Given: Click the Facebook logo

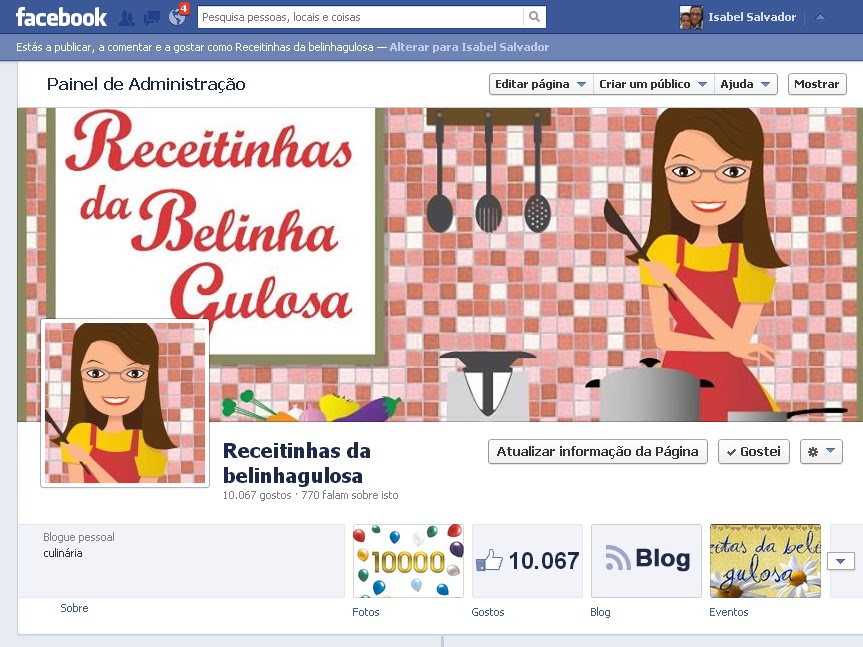Looking at the screenshot, I should (61, 17).
